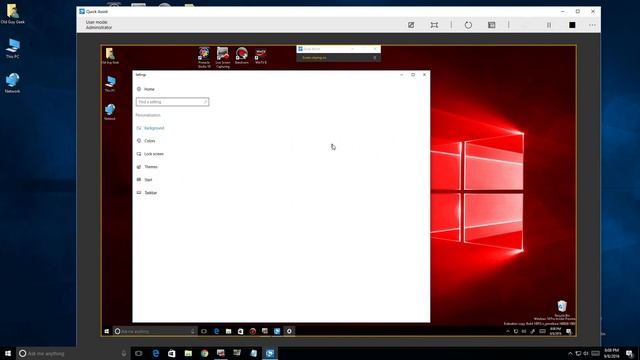Viewport: 640px width, 360px height.
Task: Click the Actual size icon in Quick Assist toolbar
Action: 434,25
